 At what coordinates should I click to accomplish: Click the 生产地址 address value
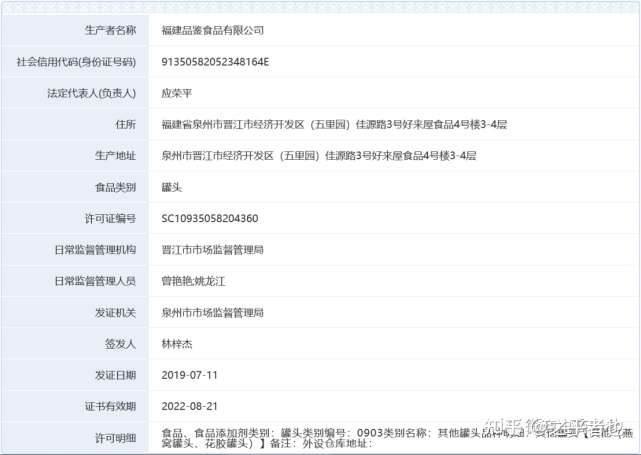[319, 156]
